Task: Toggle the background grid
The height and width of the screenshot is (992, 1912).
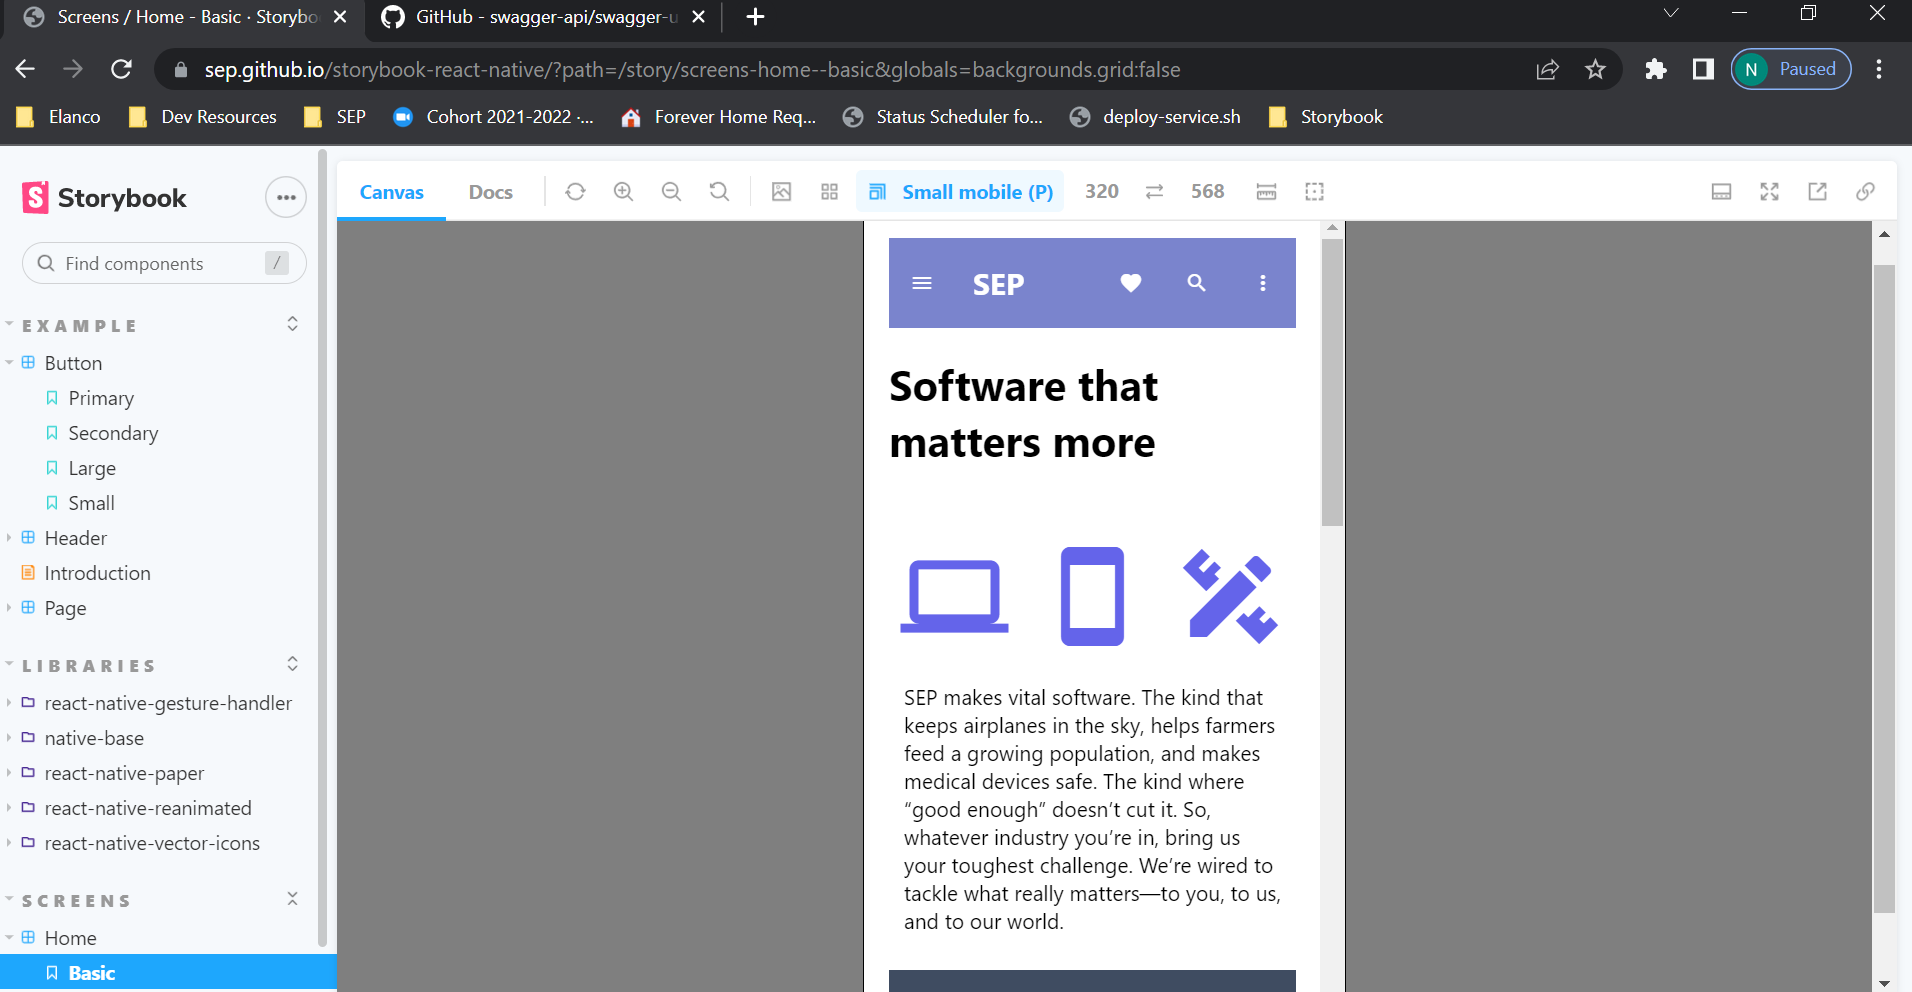Action: point(829,192)
